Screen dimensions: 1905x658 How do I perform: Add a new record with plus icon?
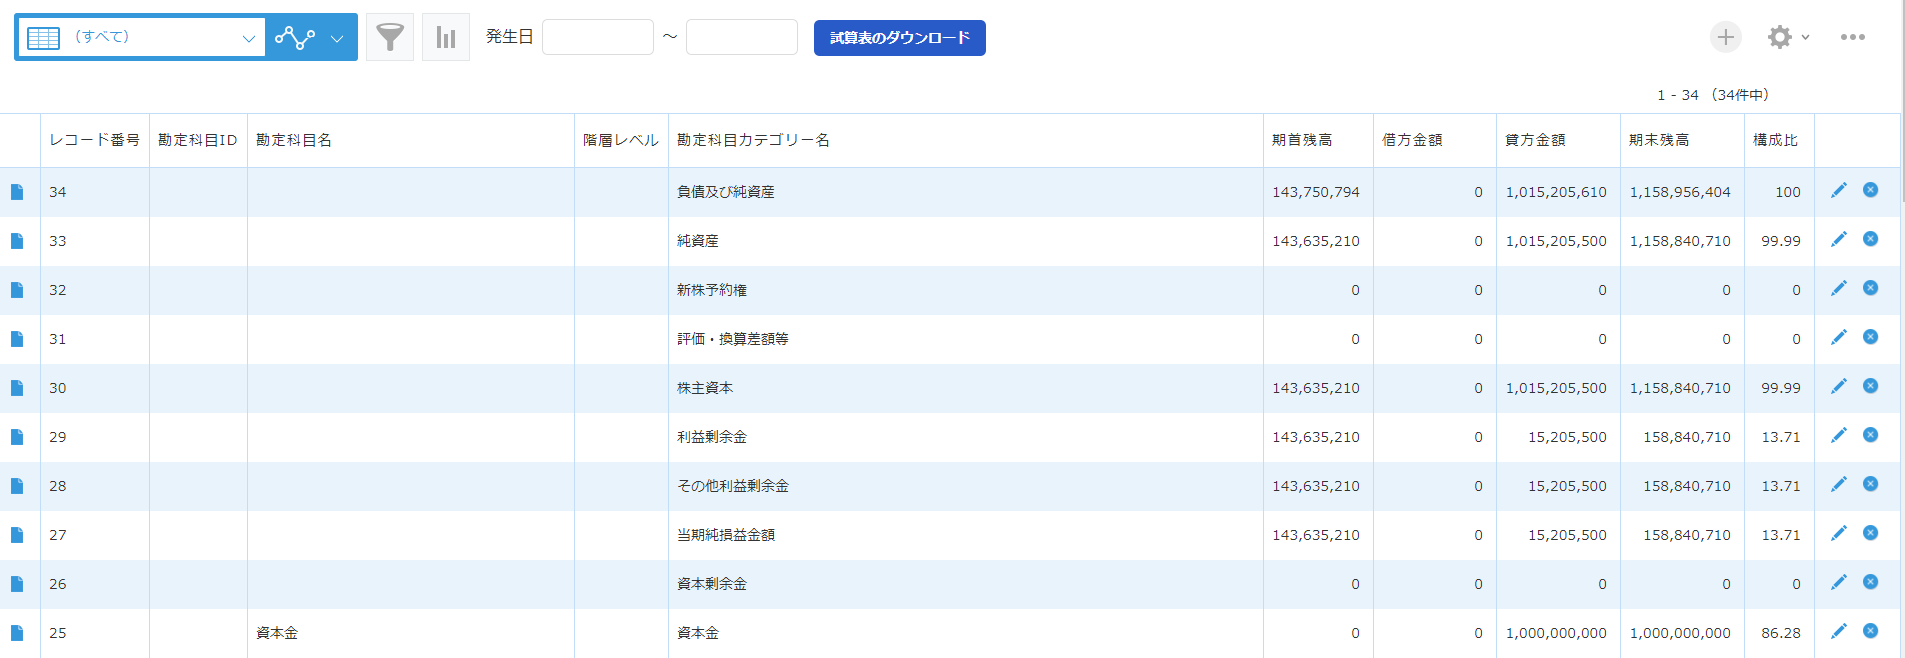tap(1726, 37)
